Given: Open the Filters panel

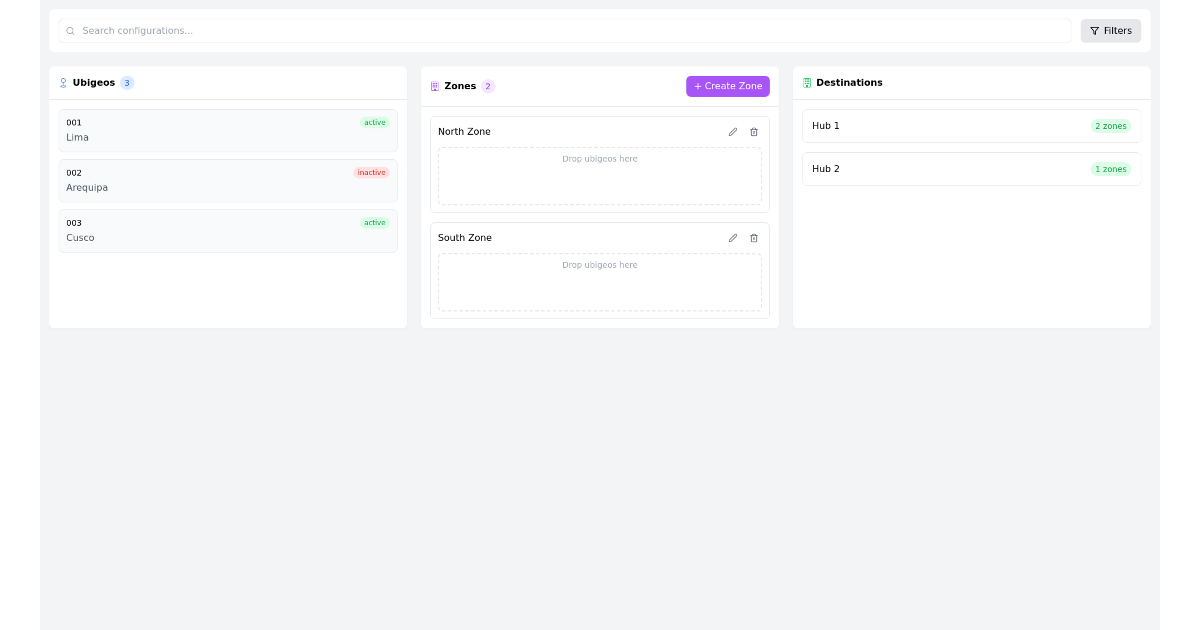Looking at the screenshot, I should (x=1110, y=30).
